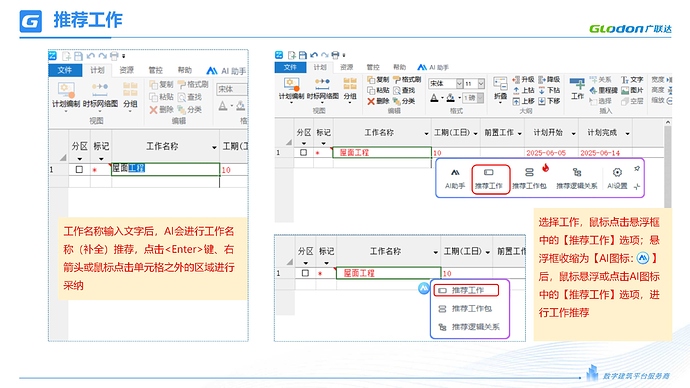Open 工作名称 column dropdown in left screenshot
This screenshot has height=388, width=690.
click(x=214, y=147)
